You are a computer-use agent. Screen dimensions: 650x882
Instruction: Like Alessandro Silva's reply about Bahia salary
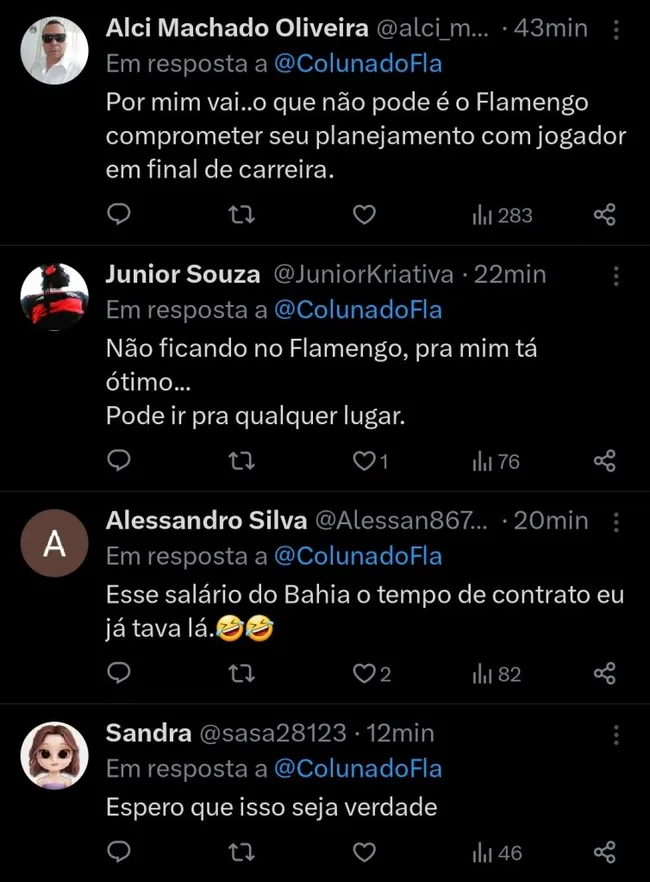pyautogui.click(x=362, y=674)
